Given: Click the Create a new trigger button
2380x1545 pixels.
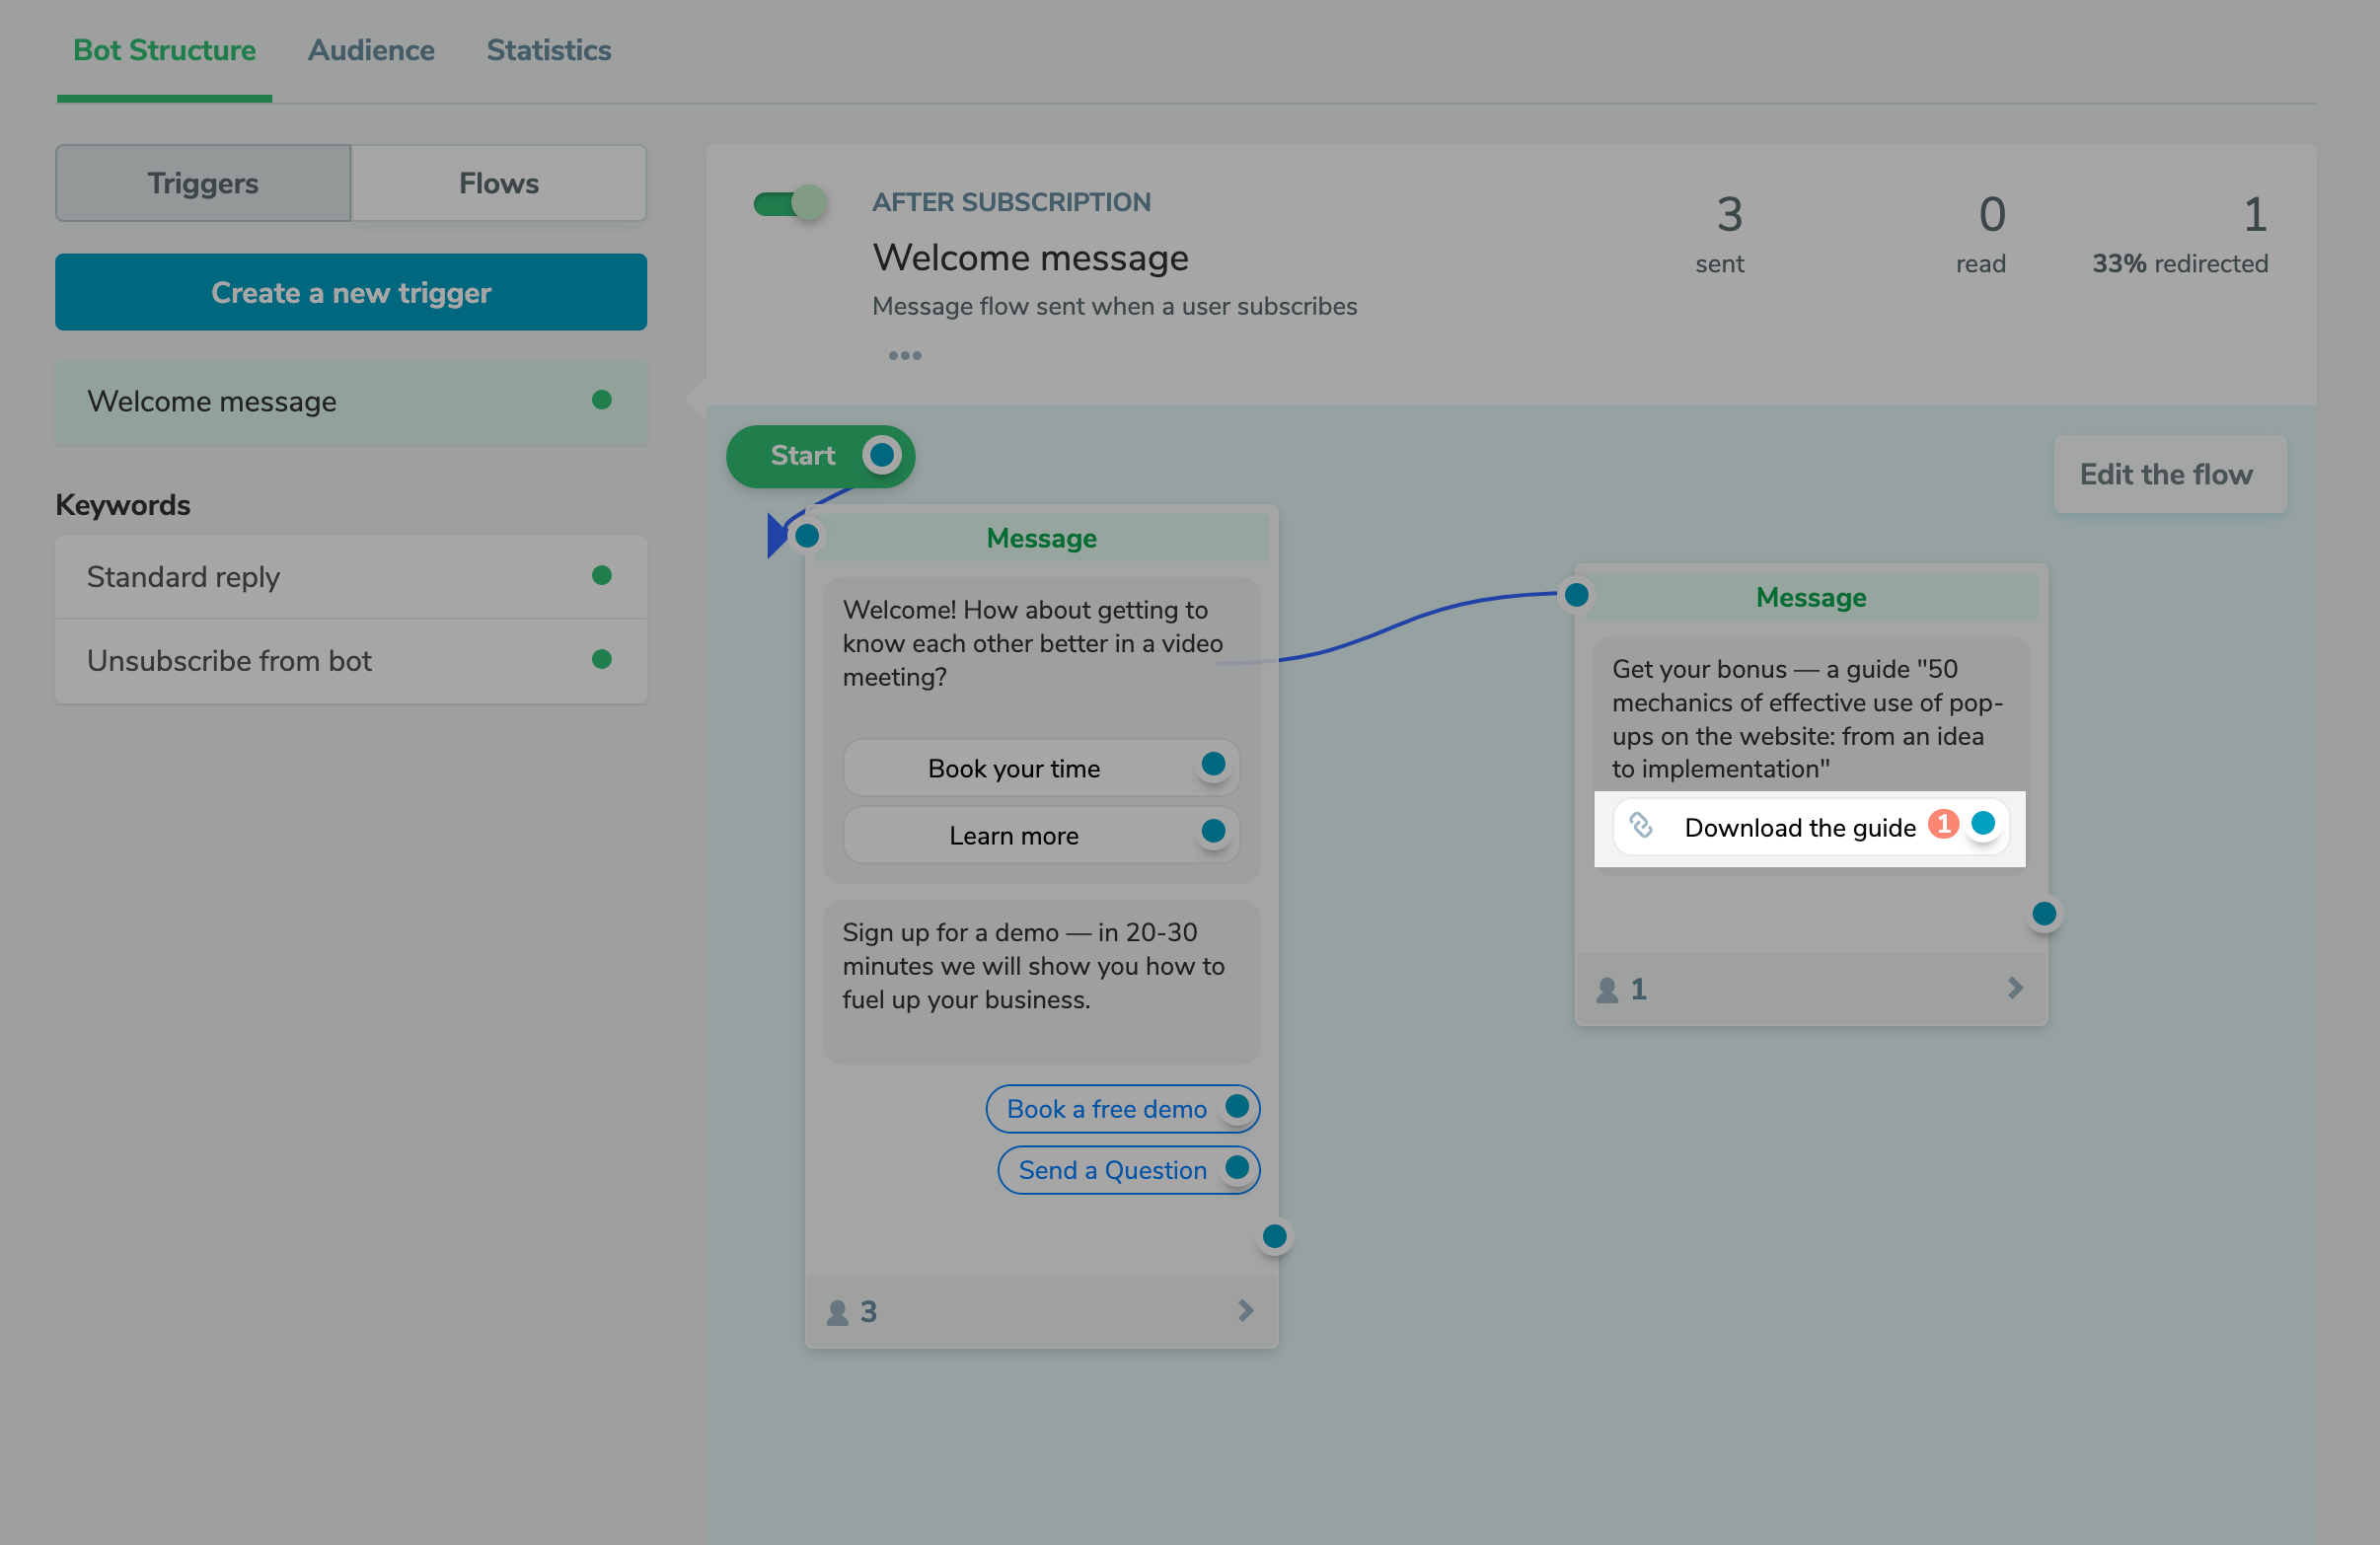Looking at the screenshot, I should 351,292.
